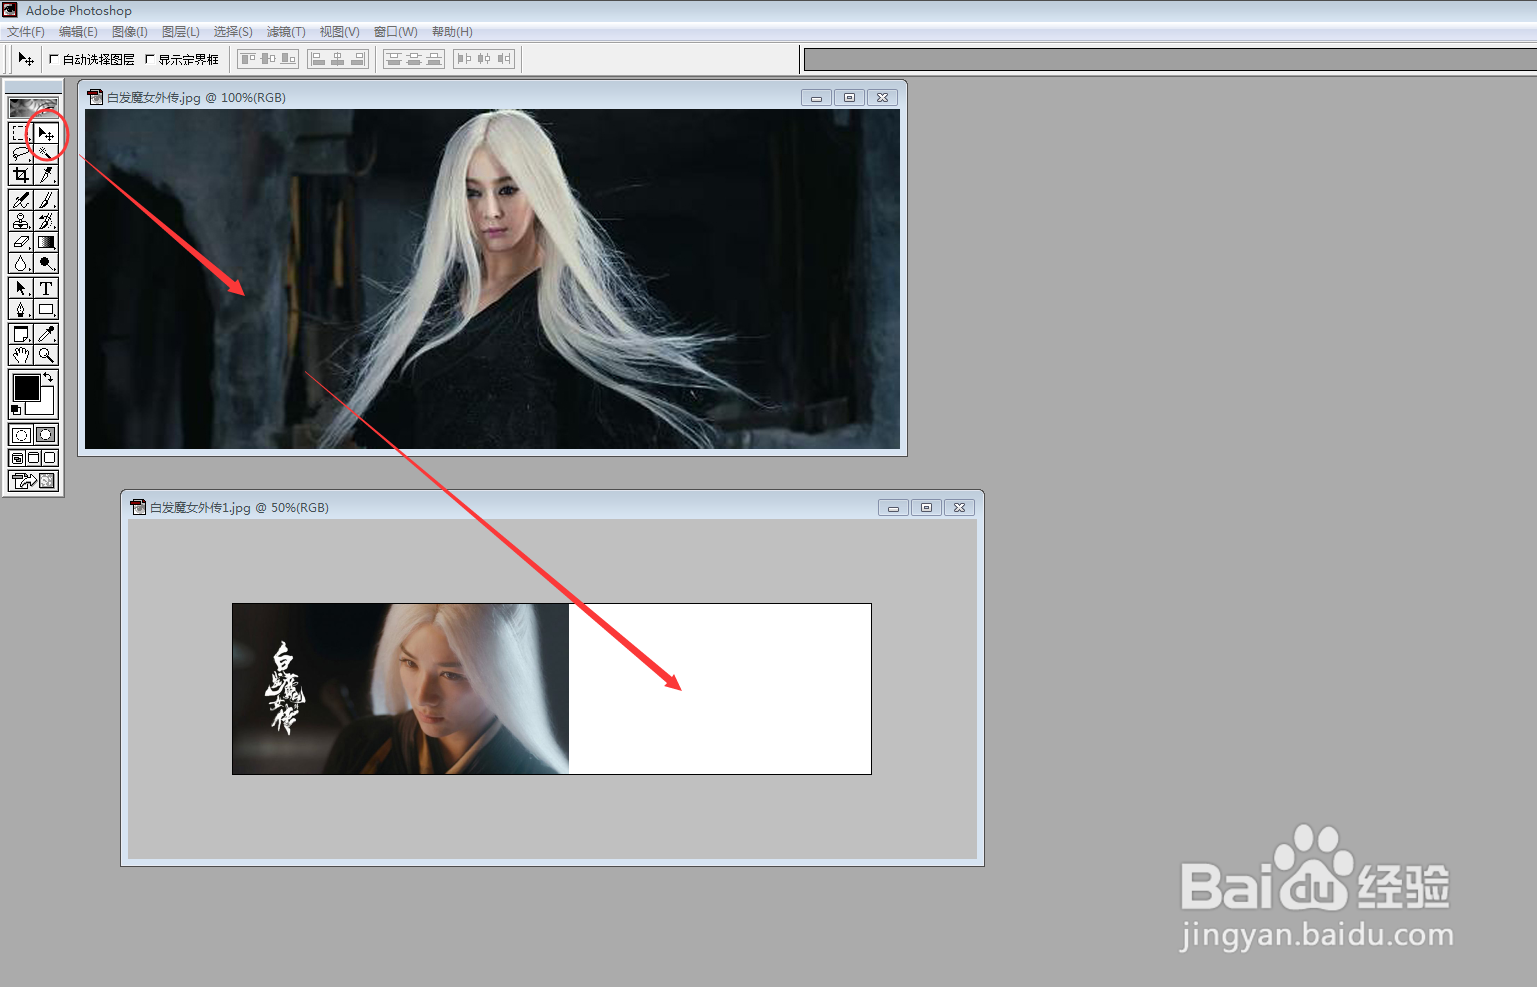
Task: Select the Paintbrush tool
Action: [x=45, y=200]
